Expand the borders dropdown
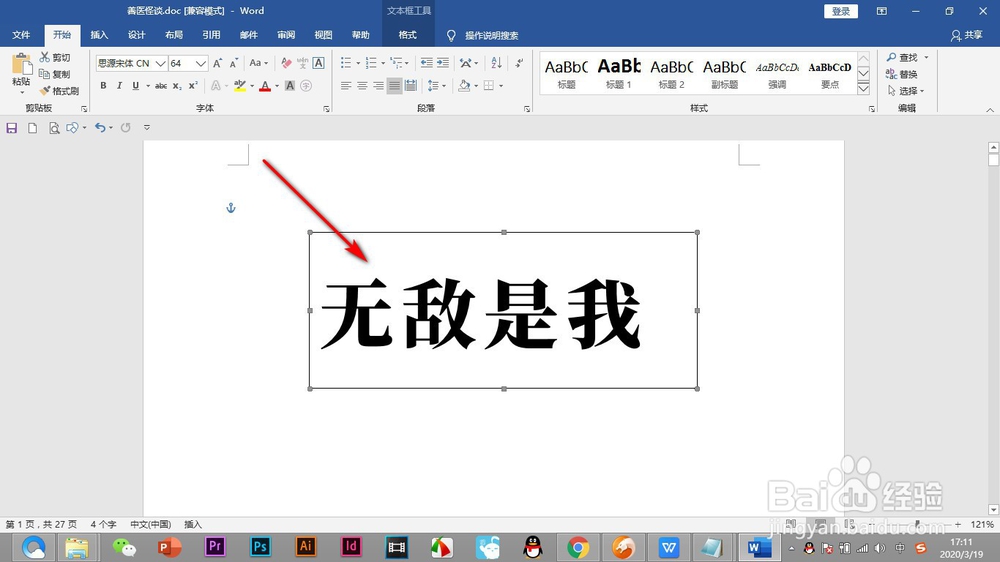This screenshot has width=1000, height=562. coord(501,85)
